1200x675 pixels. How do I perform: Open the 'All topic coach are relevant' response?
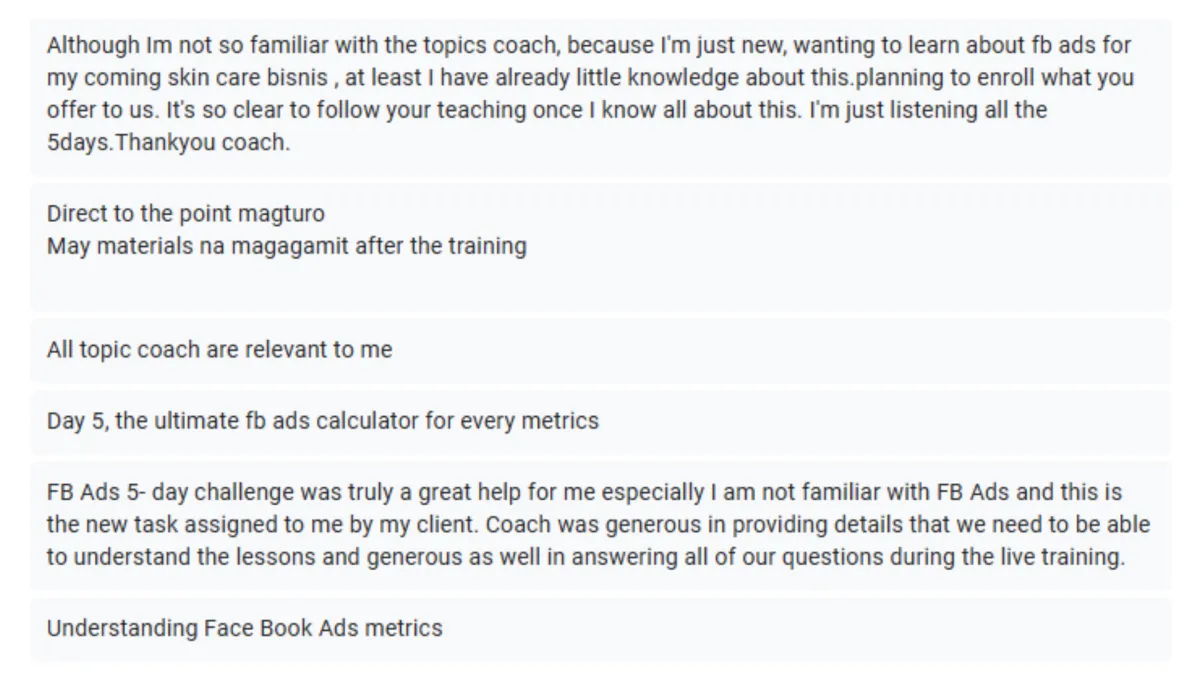point(600,350)
